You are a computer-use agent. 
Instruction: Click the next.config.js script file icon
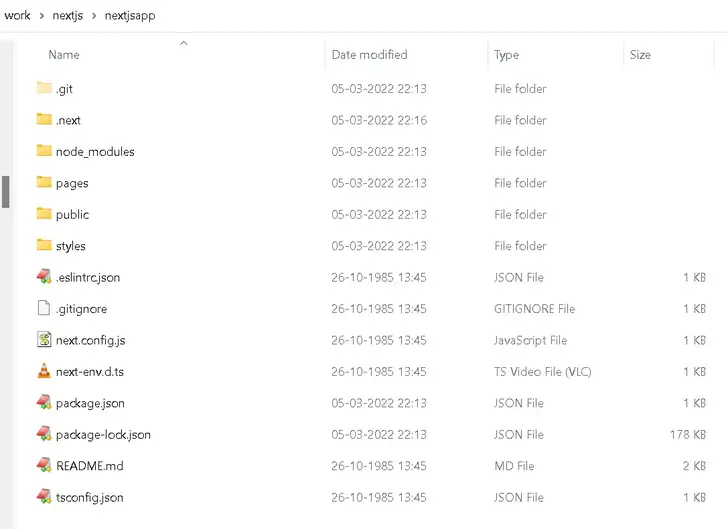44,340
